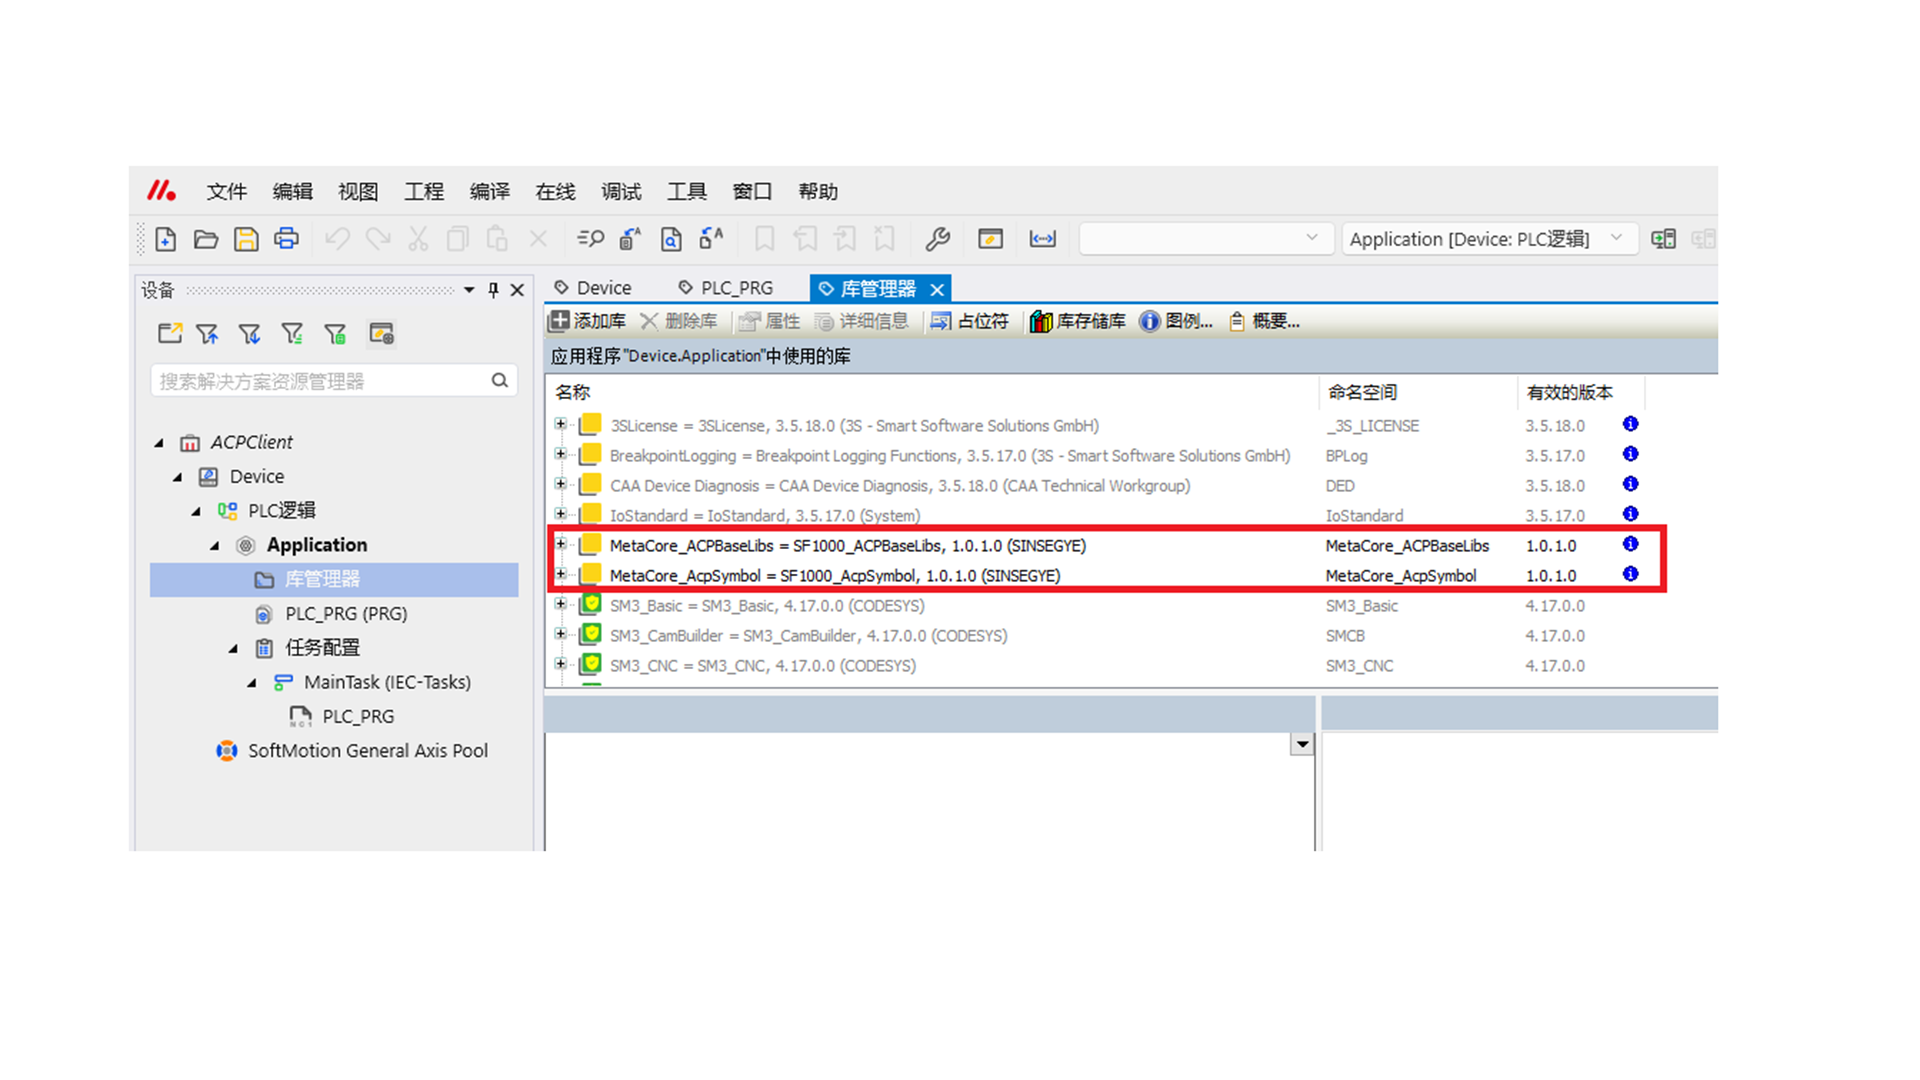
Task: Save project using the floppy disk icon
Action: point(246,239)
